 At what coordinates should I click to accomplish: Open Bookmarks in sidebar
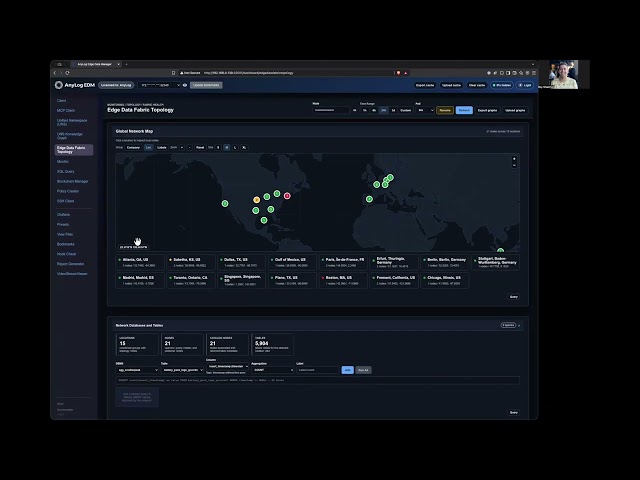pyautogui.click(x=66, y=244)
